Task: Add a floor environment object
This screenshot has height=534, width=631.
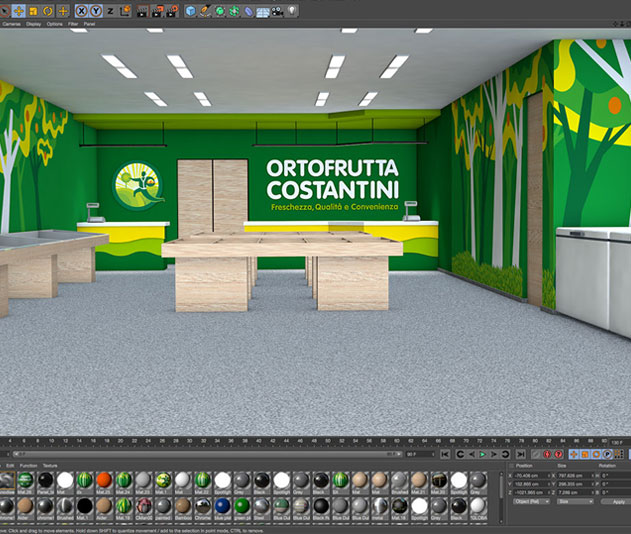Action: 263,12
